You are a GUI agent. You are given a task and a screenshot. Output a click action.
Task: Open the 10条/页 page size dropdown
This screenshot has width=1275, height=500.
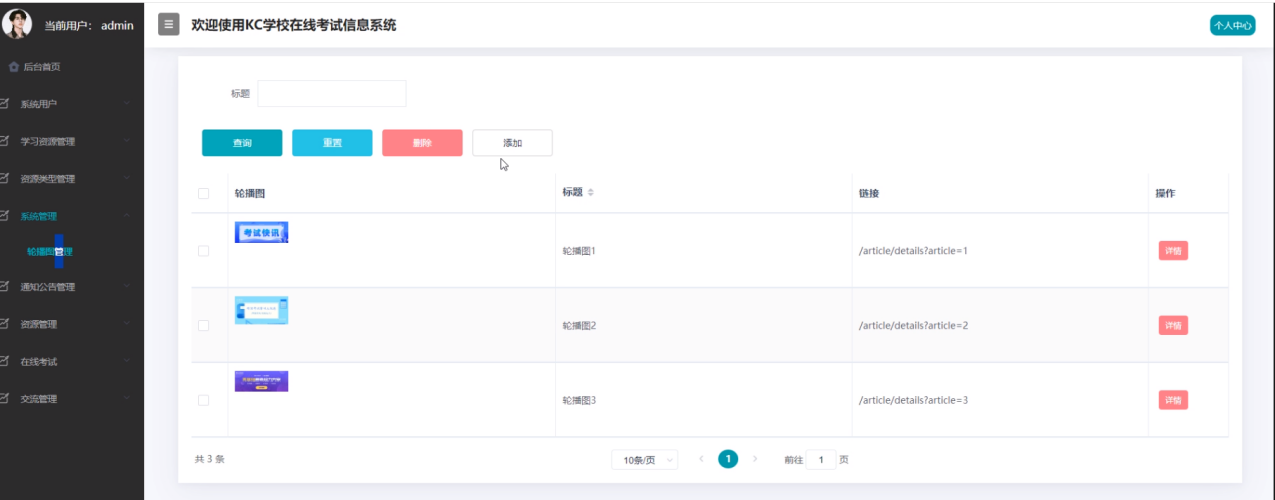click(x=644, y=460)
